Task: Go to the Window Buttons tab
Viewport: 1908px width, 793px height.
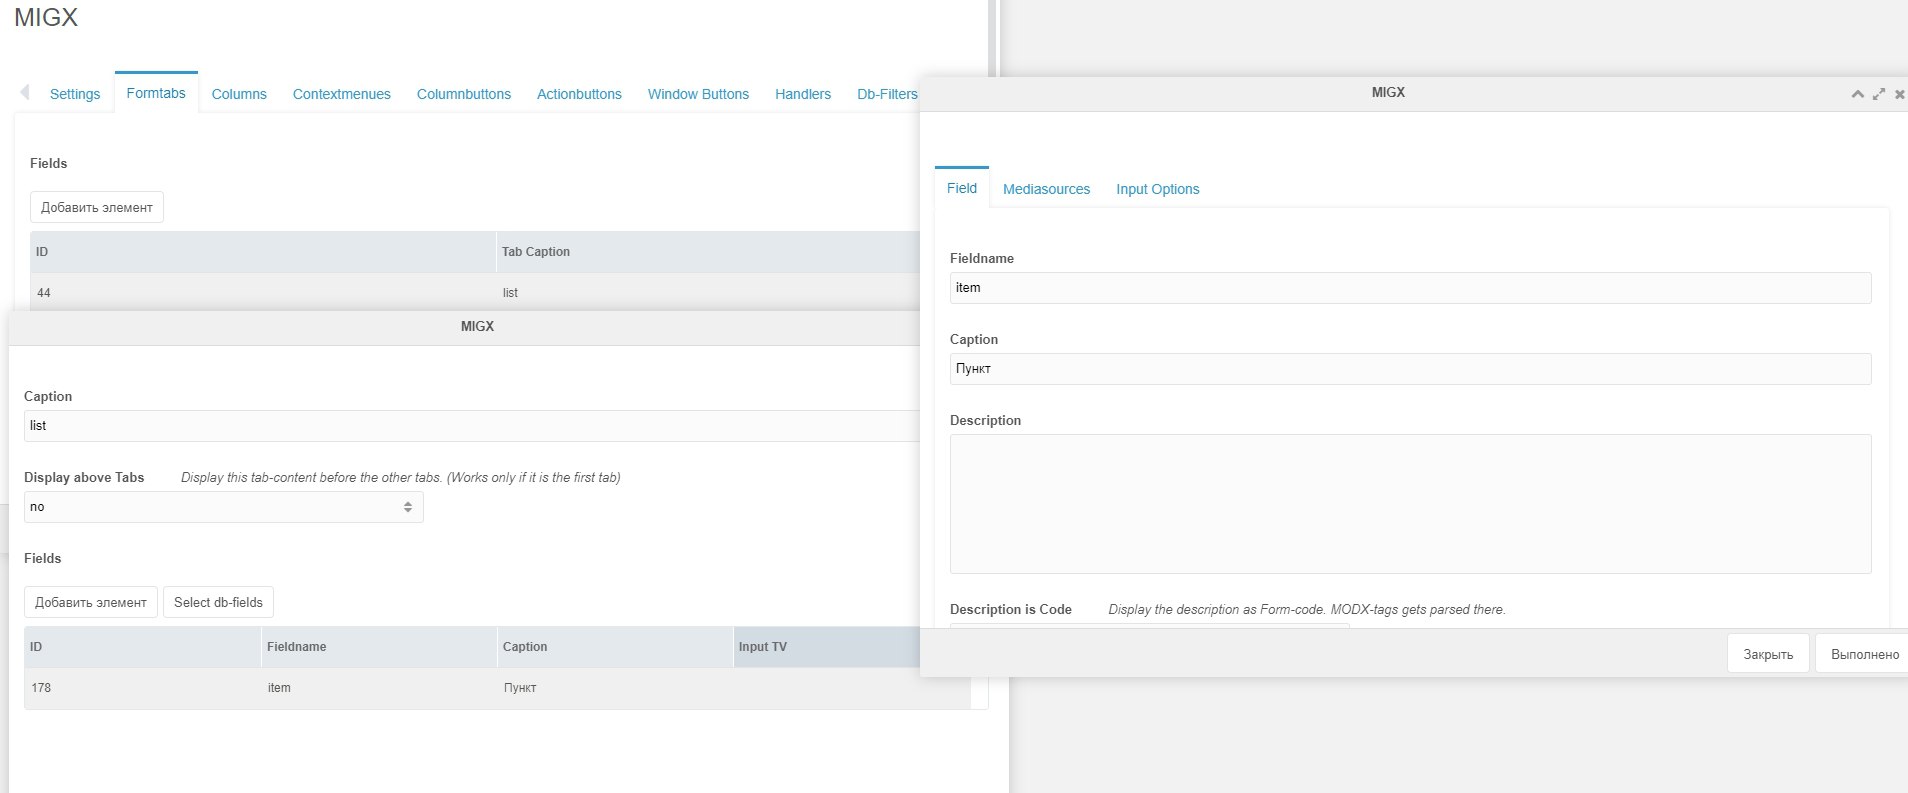Action: click(x=698, y=94)
